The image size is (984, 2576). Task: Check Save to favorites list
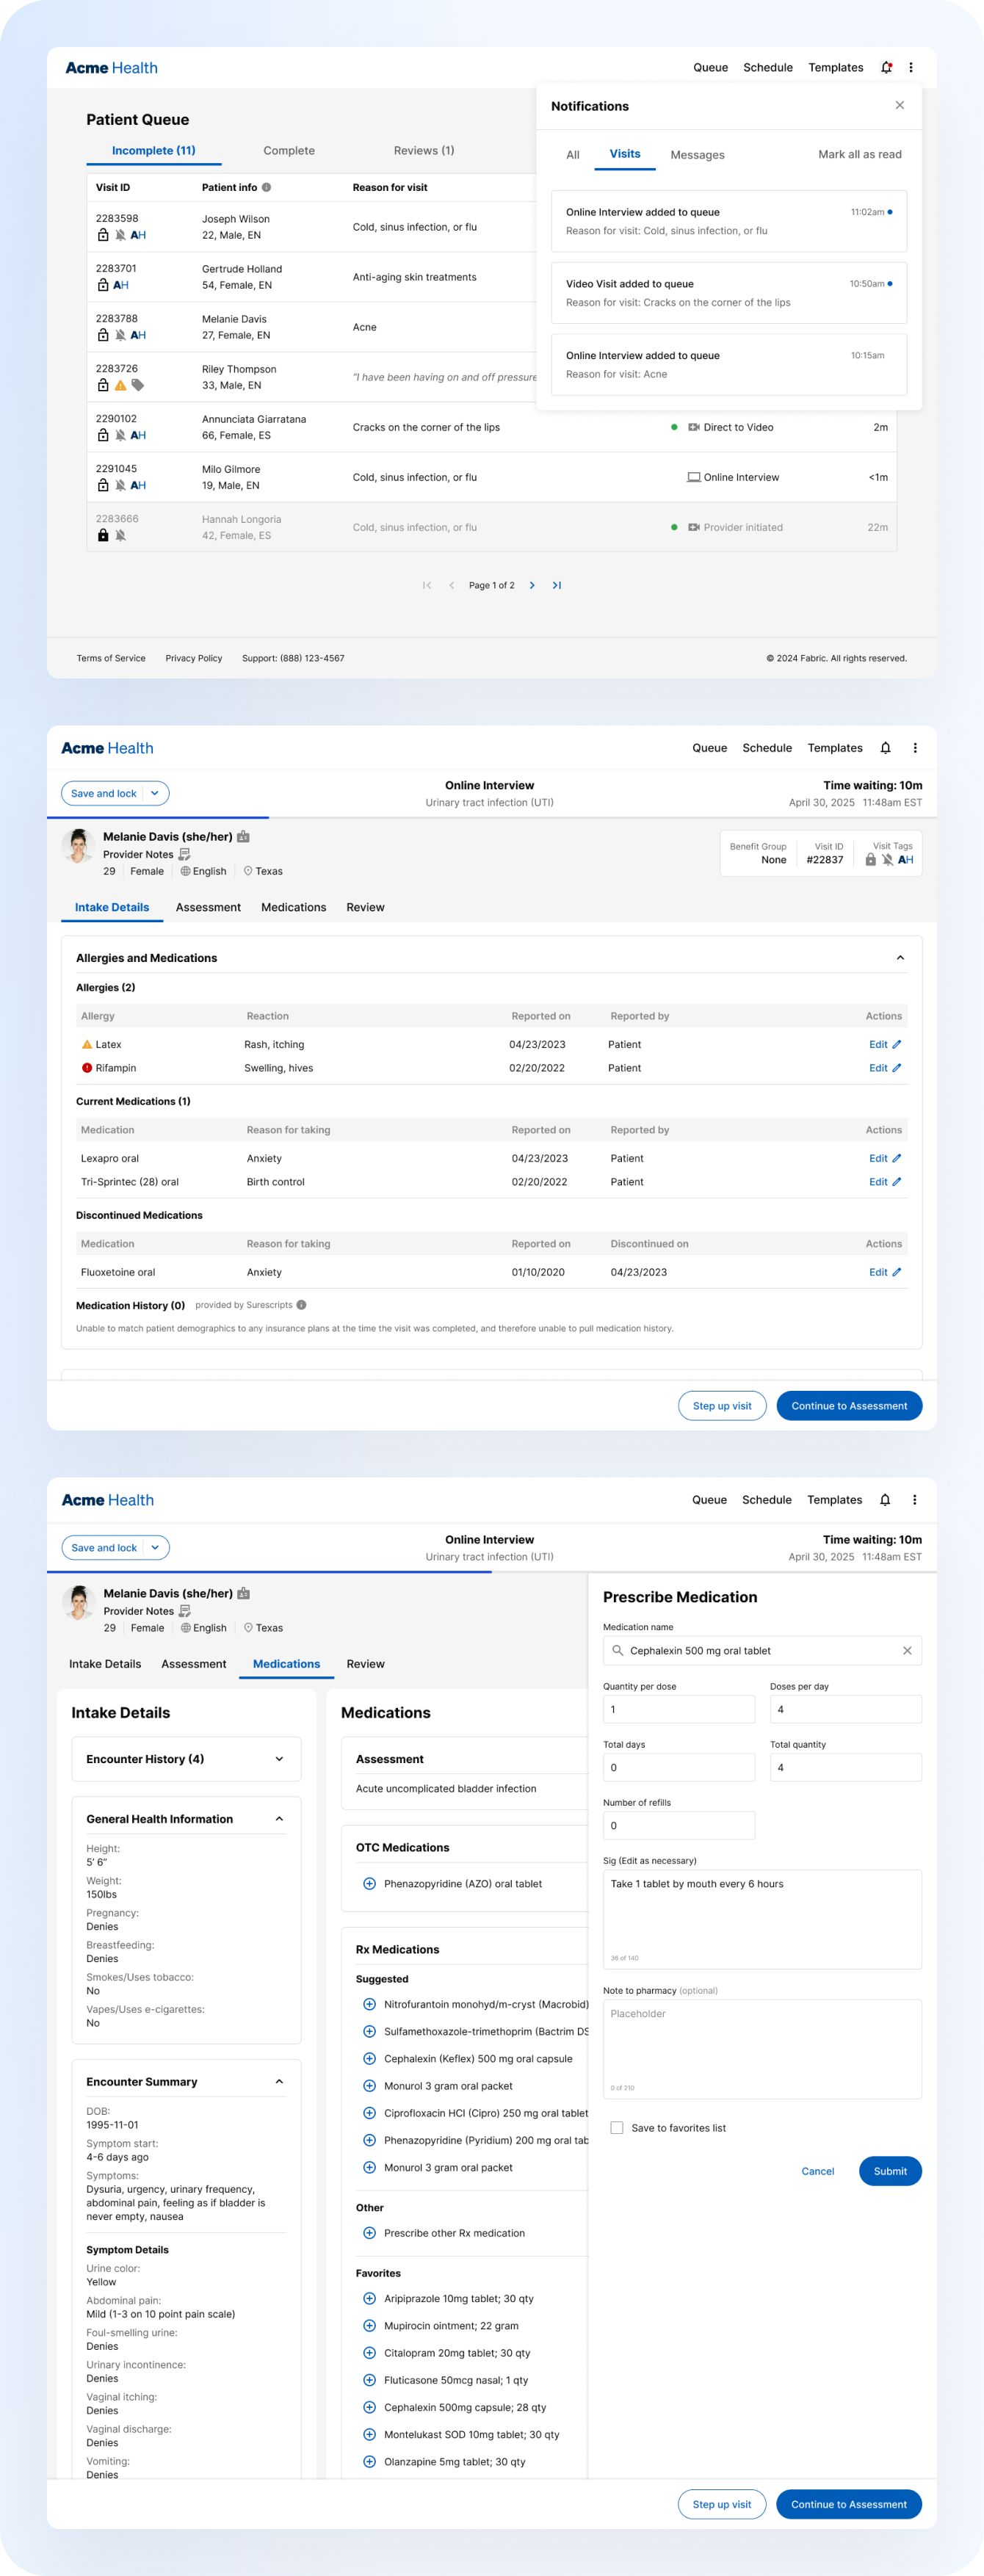[x=617, y=2128]
